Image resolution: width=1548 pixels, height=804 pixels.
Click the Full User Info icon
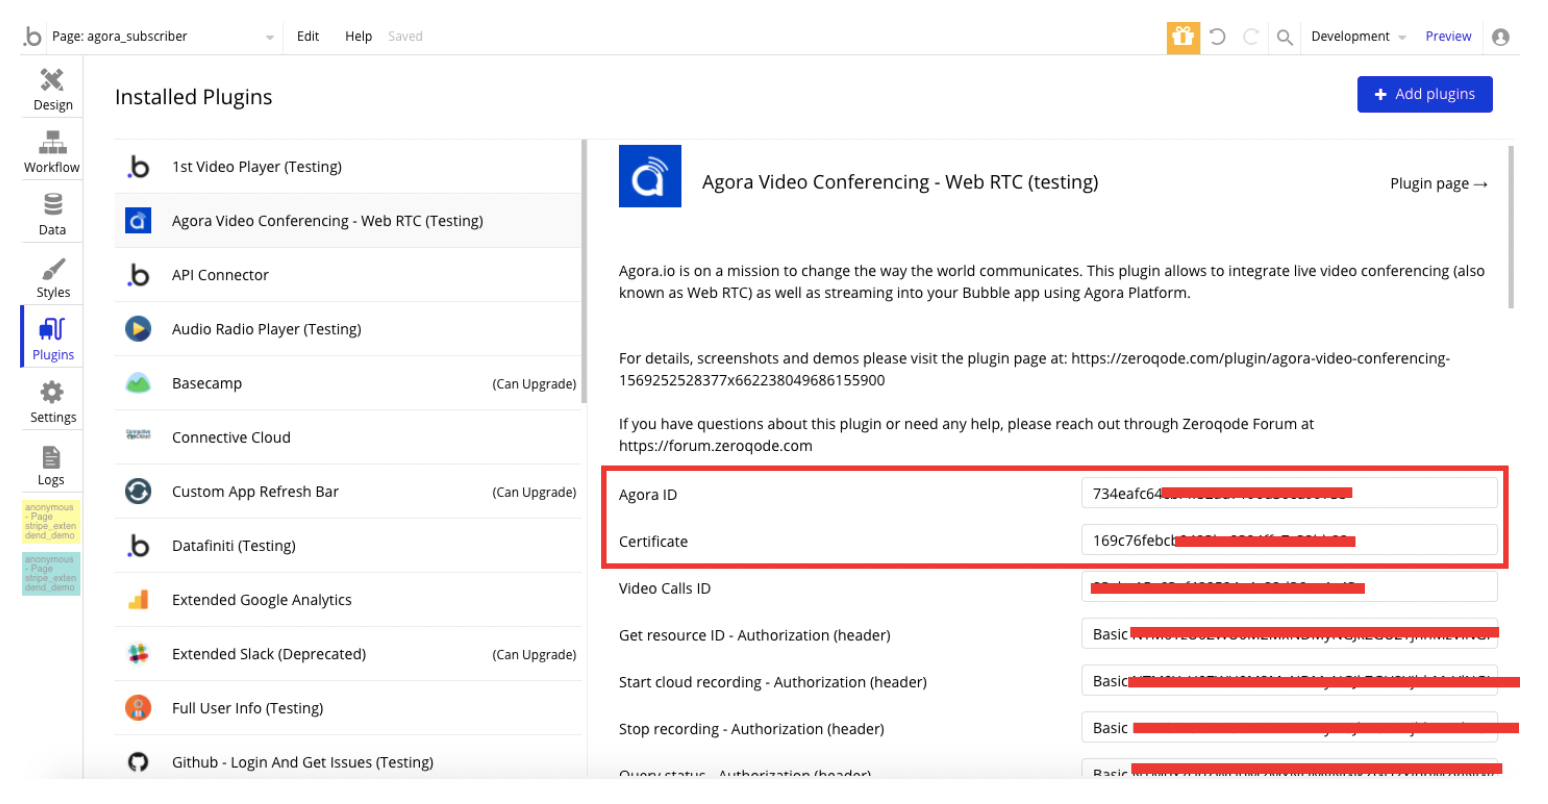tap(138, 708)
